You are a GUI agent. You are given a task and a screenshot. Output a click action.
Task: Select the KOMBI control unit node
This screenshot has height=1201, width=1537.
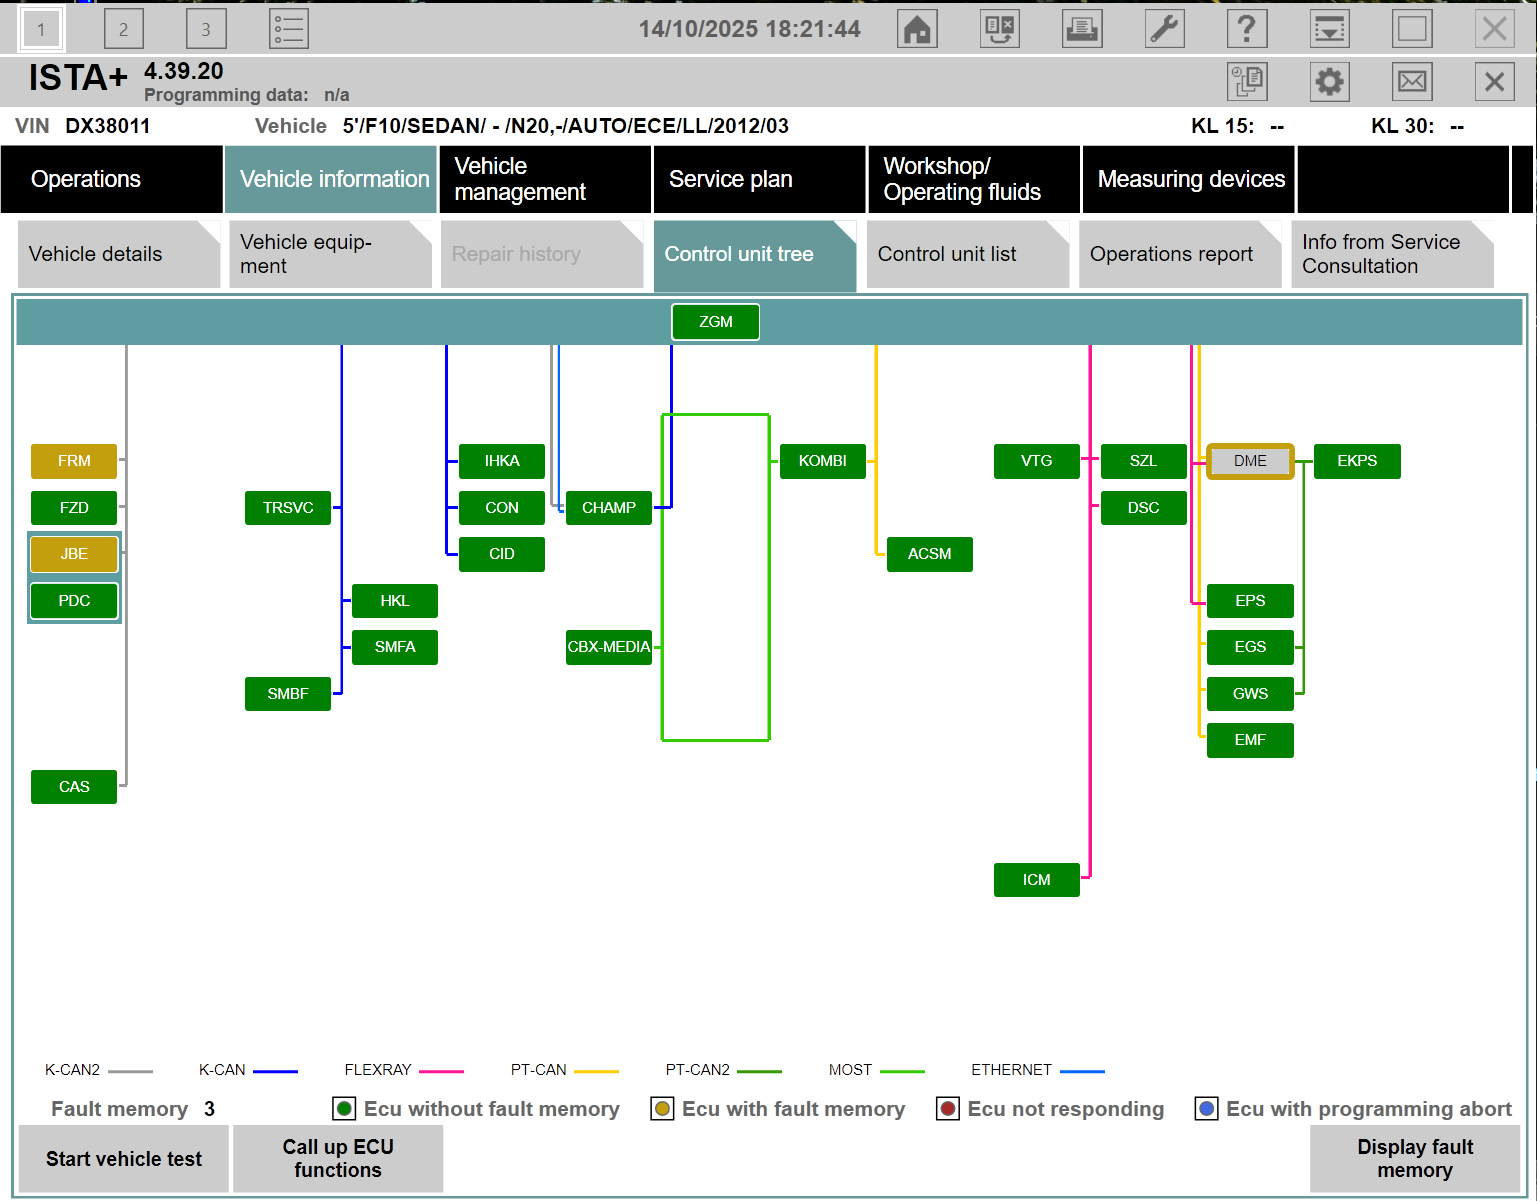coord(823,461)
